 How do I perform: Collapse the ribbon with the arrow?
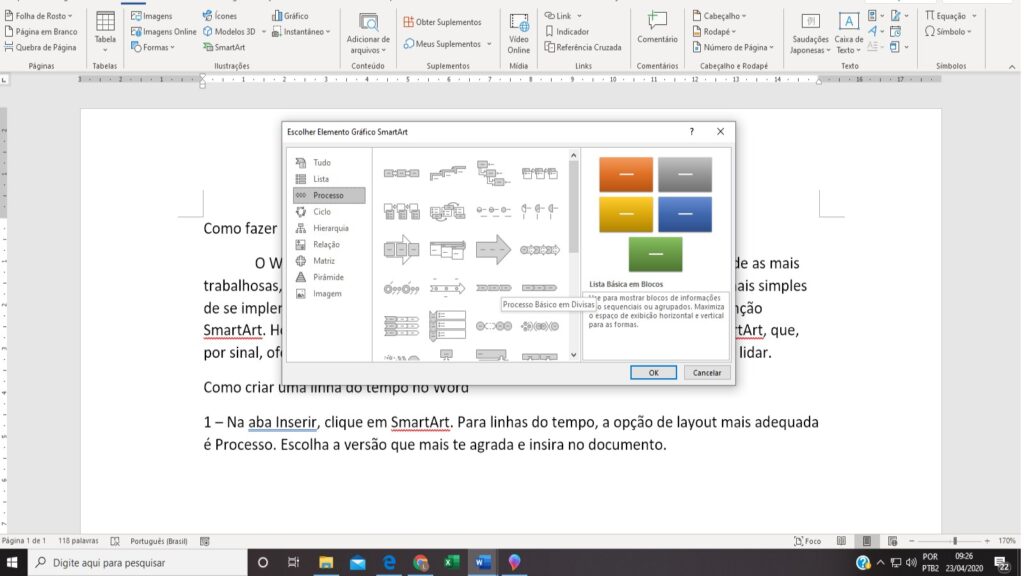[1012, 67]
